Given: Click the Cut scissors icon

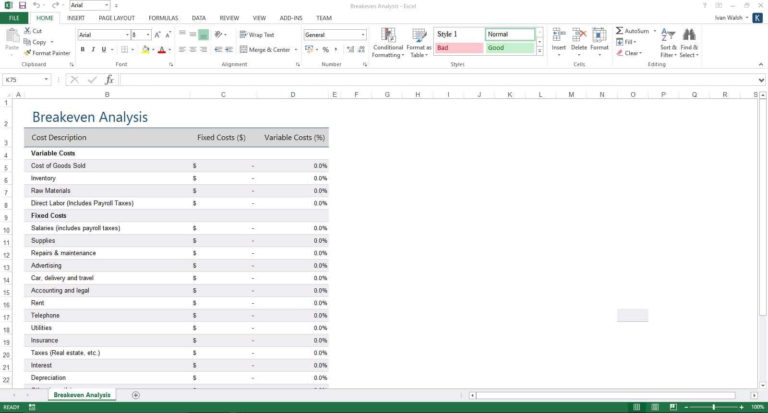Looking at the screenshot, I should [x=27, y=32].
